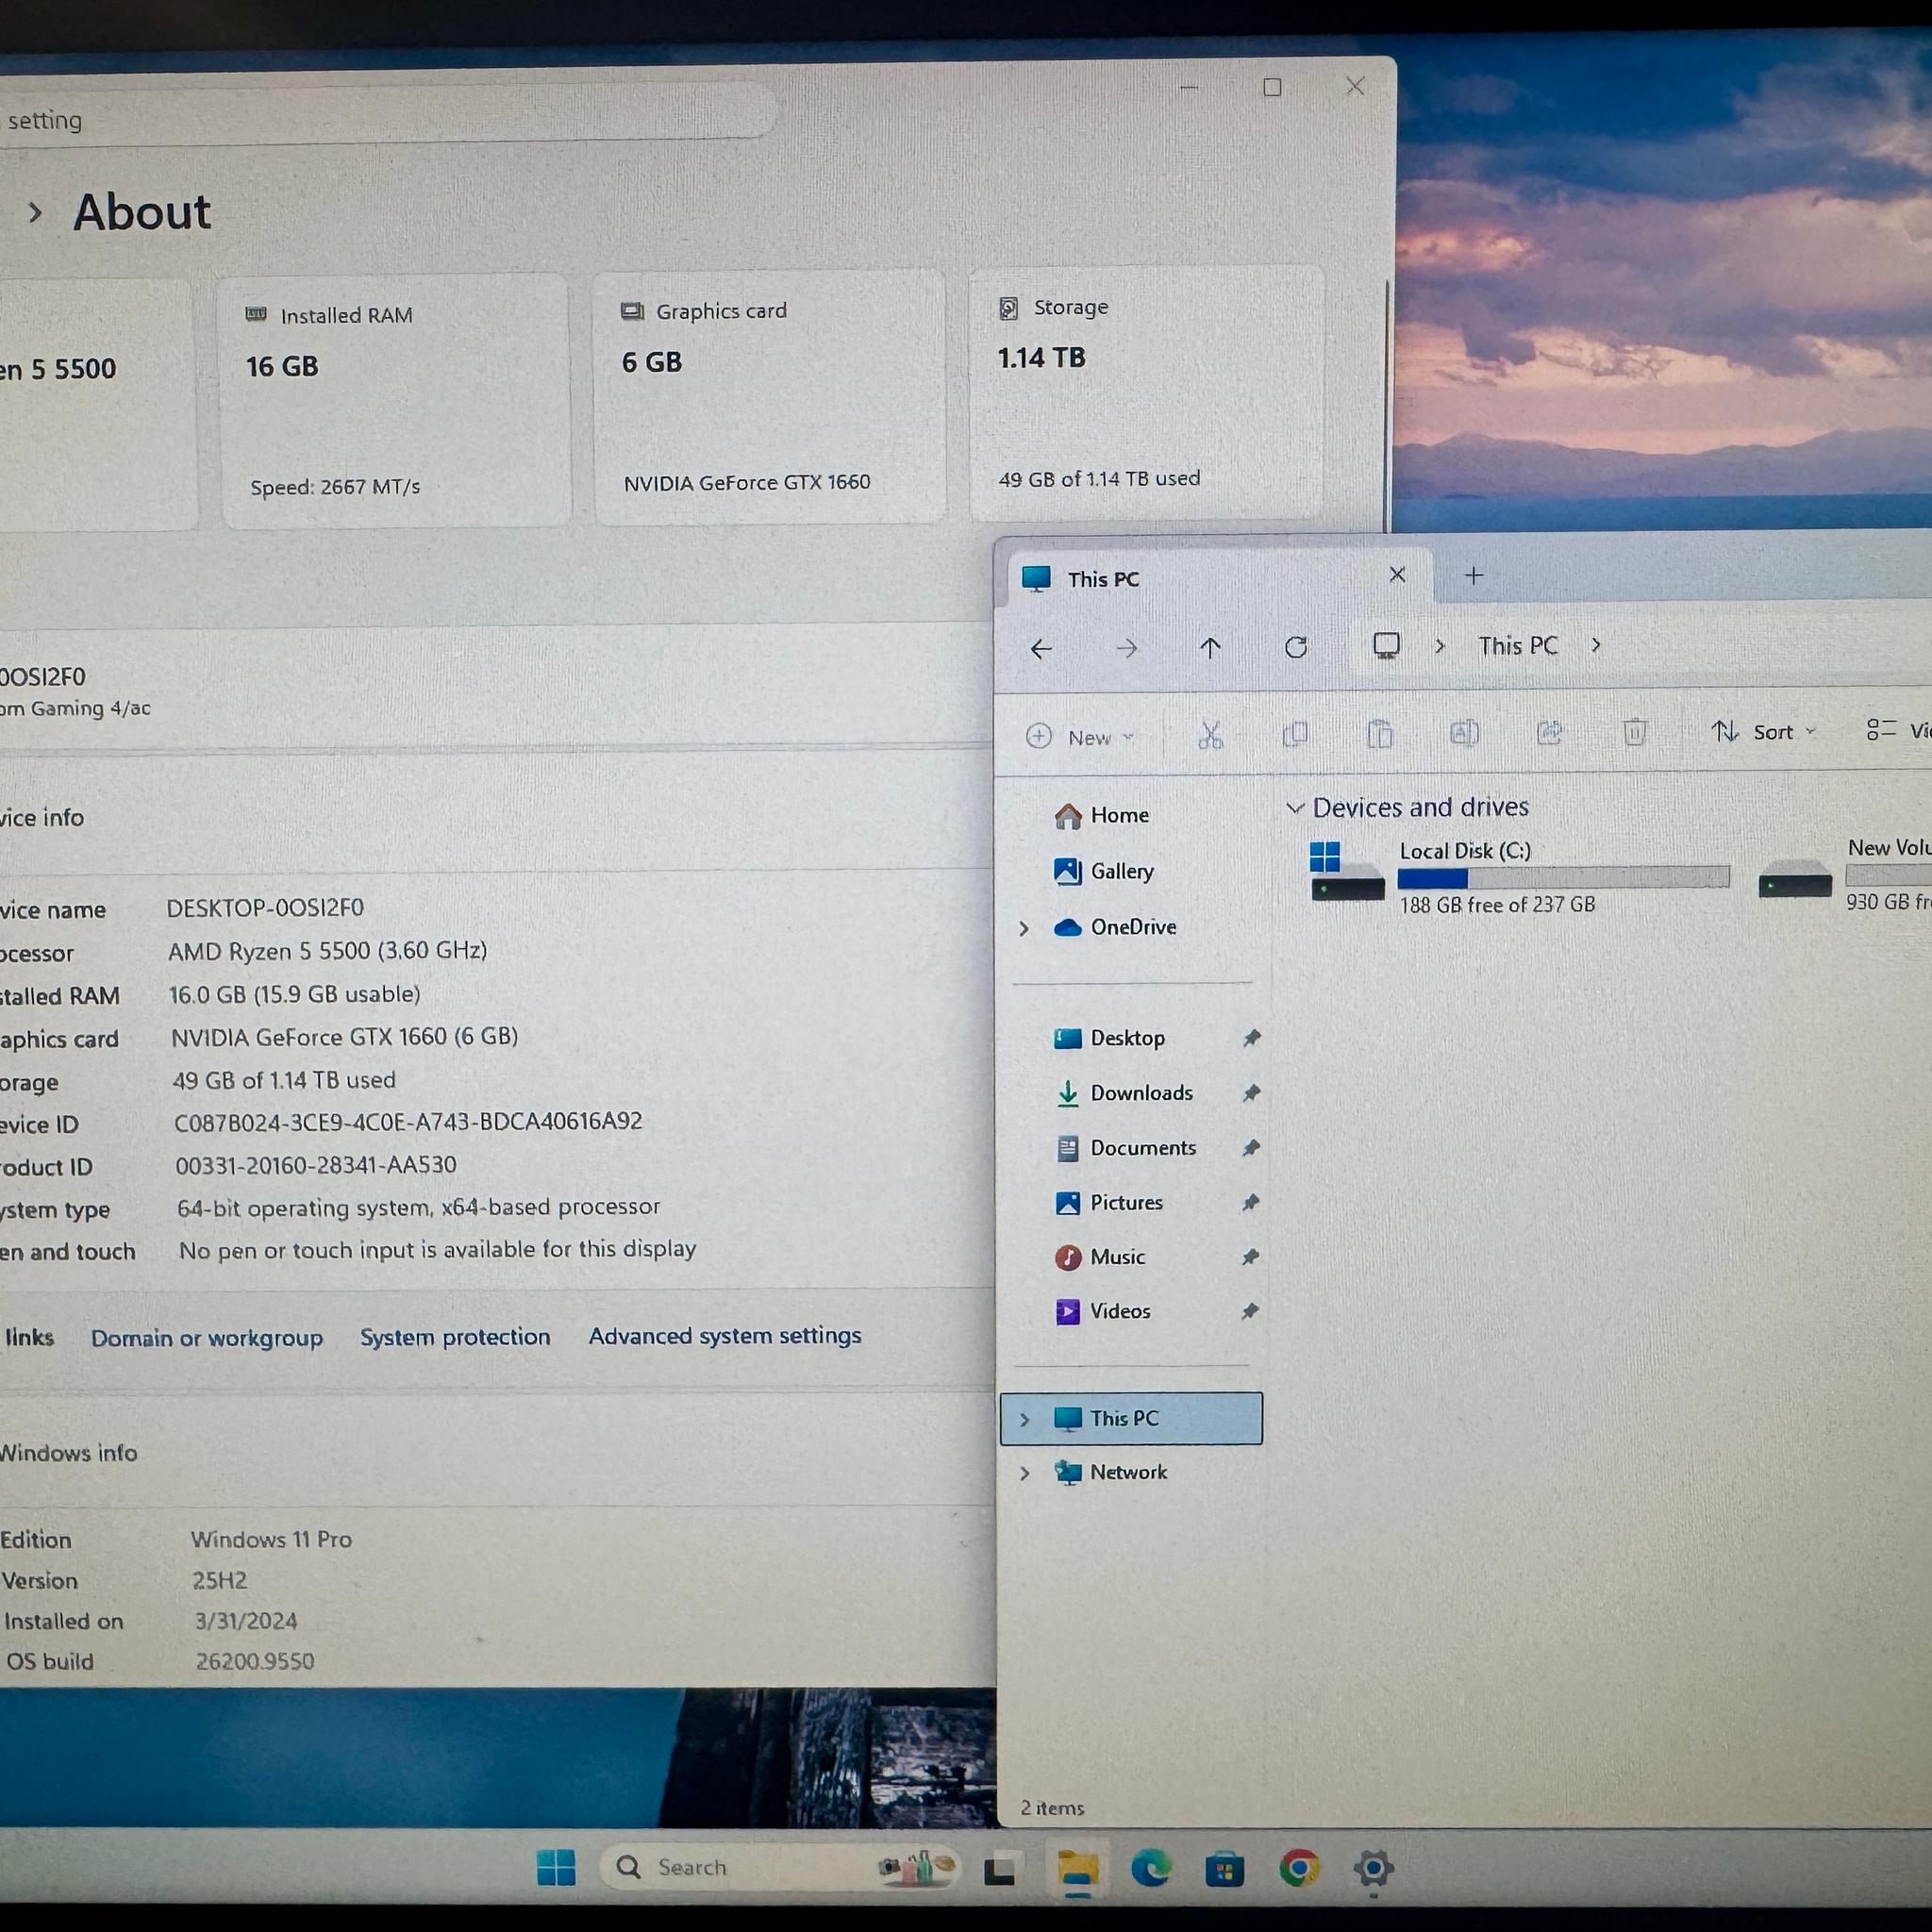Unpin Documents using its pin icon
The height and width of the screenshot is (1932, 1932).
(1251, 1148)
